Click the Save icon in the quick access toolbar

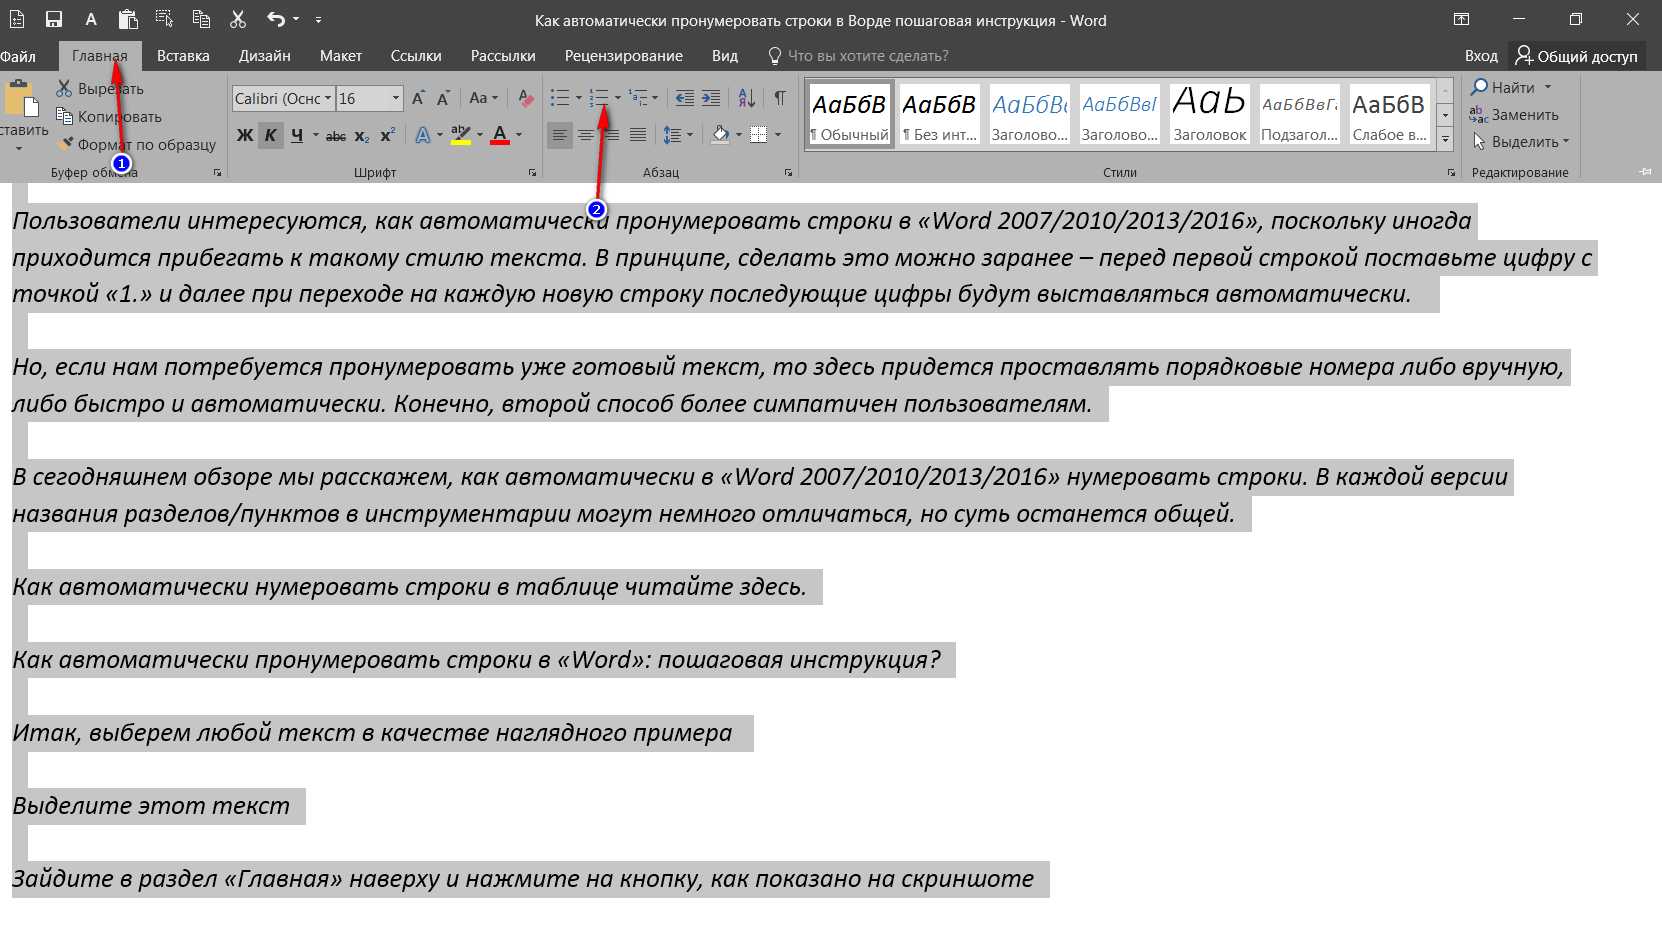[54, 19]
